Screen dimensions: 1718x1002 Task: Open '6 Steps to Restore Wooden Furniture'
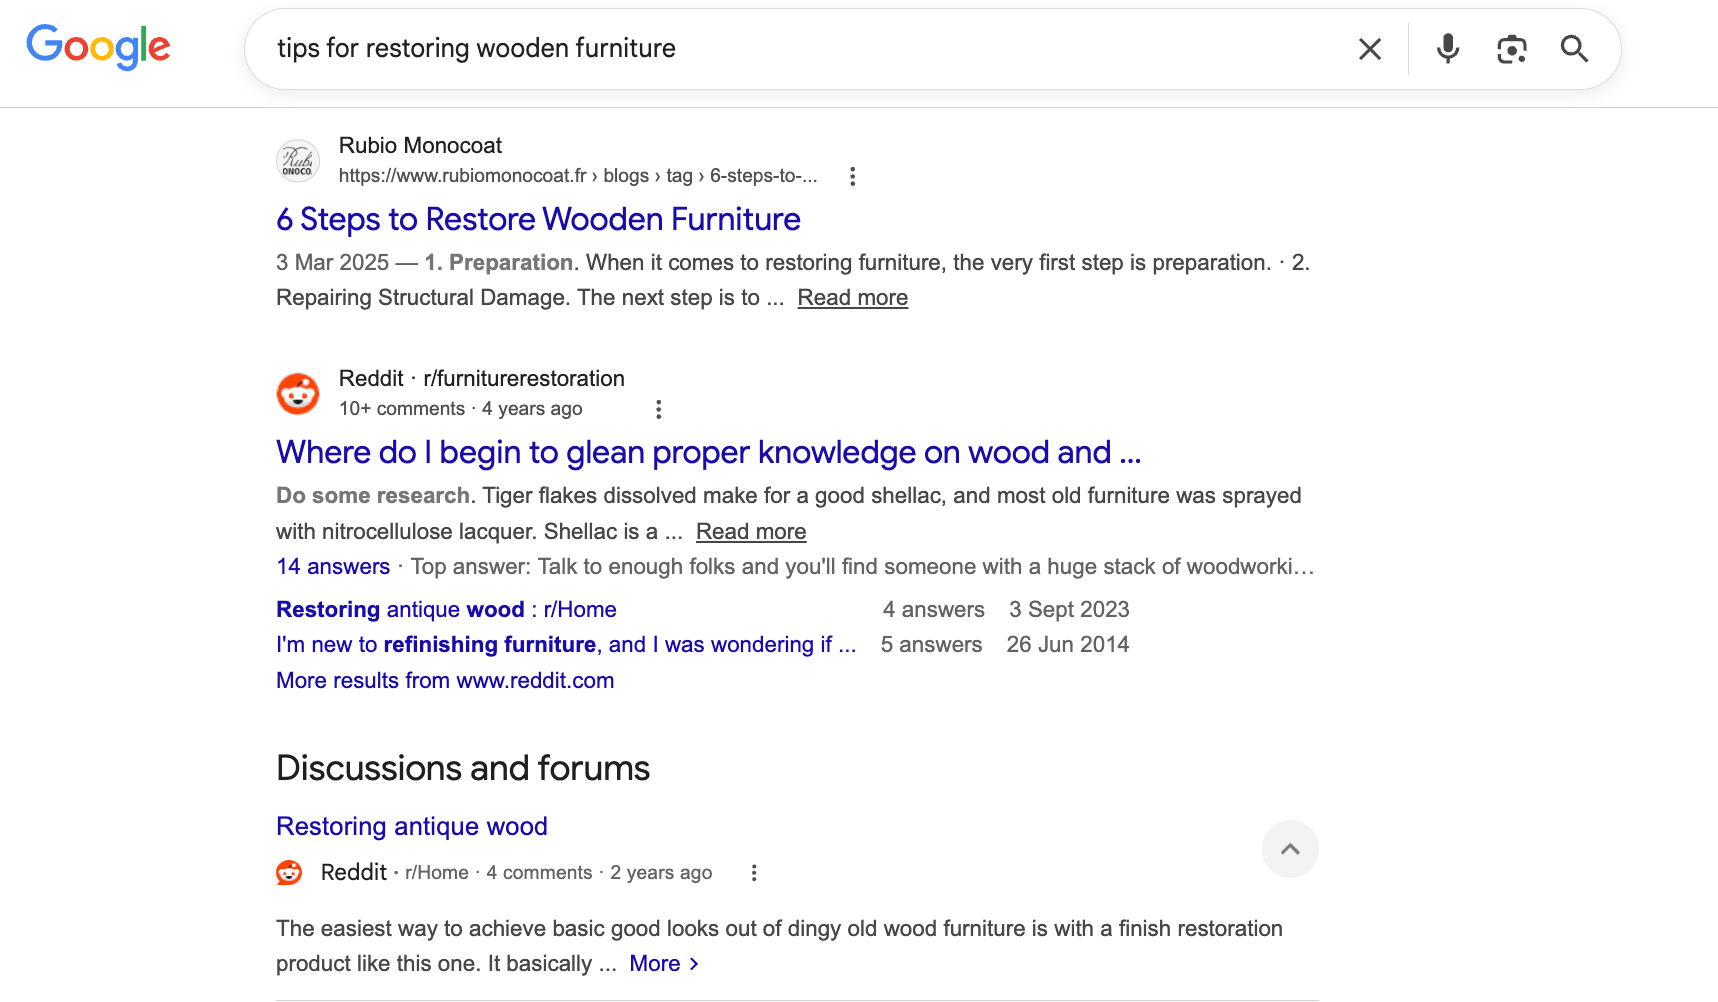(x=537, y=219)
